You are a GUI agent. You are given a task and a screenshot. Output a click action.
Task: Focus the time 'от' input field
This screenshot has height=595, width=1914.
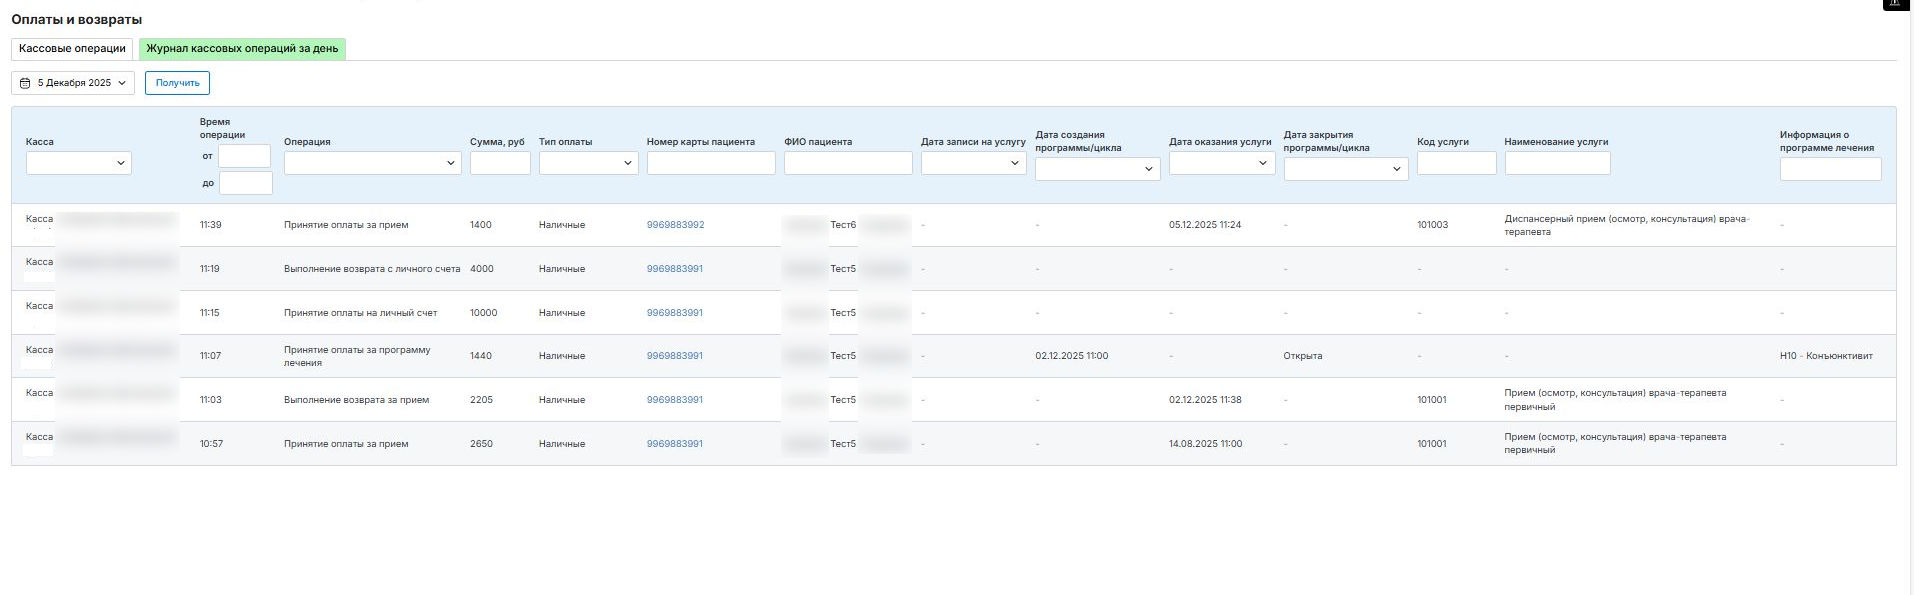(245, 156)
